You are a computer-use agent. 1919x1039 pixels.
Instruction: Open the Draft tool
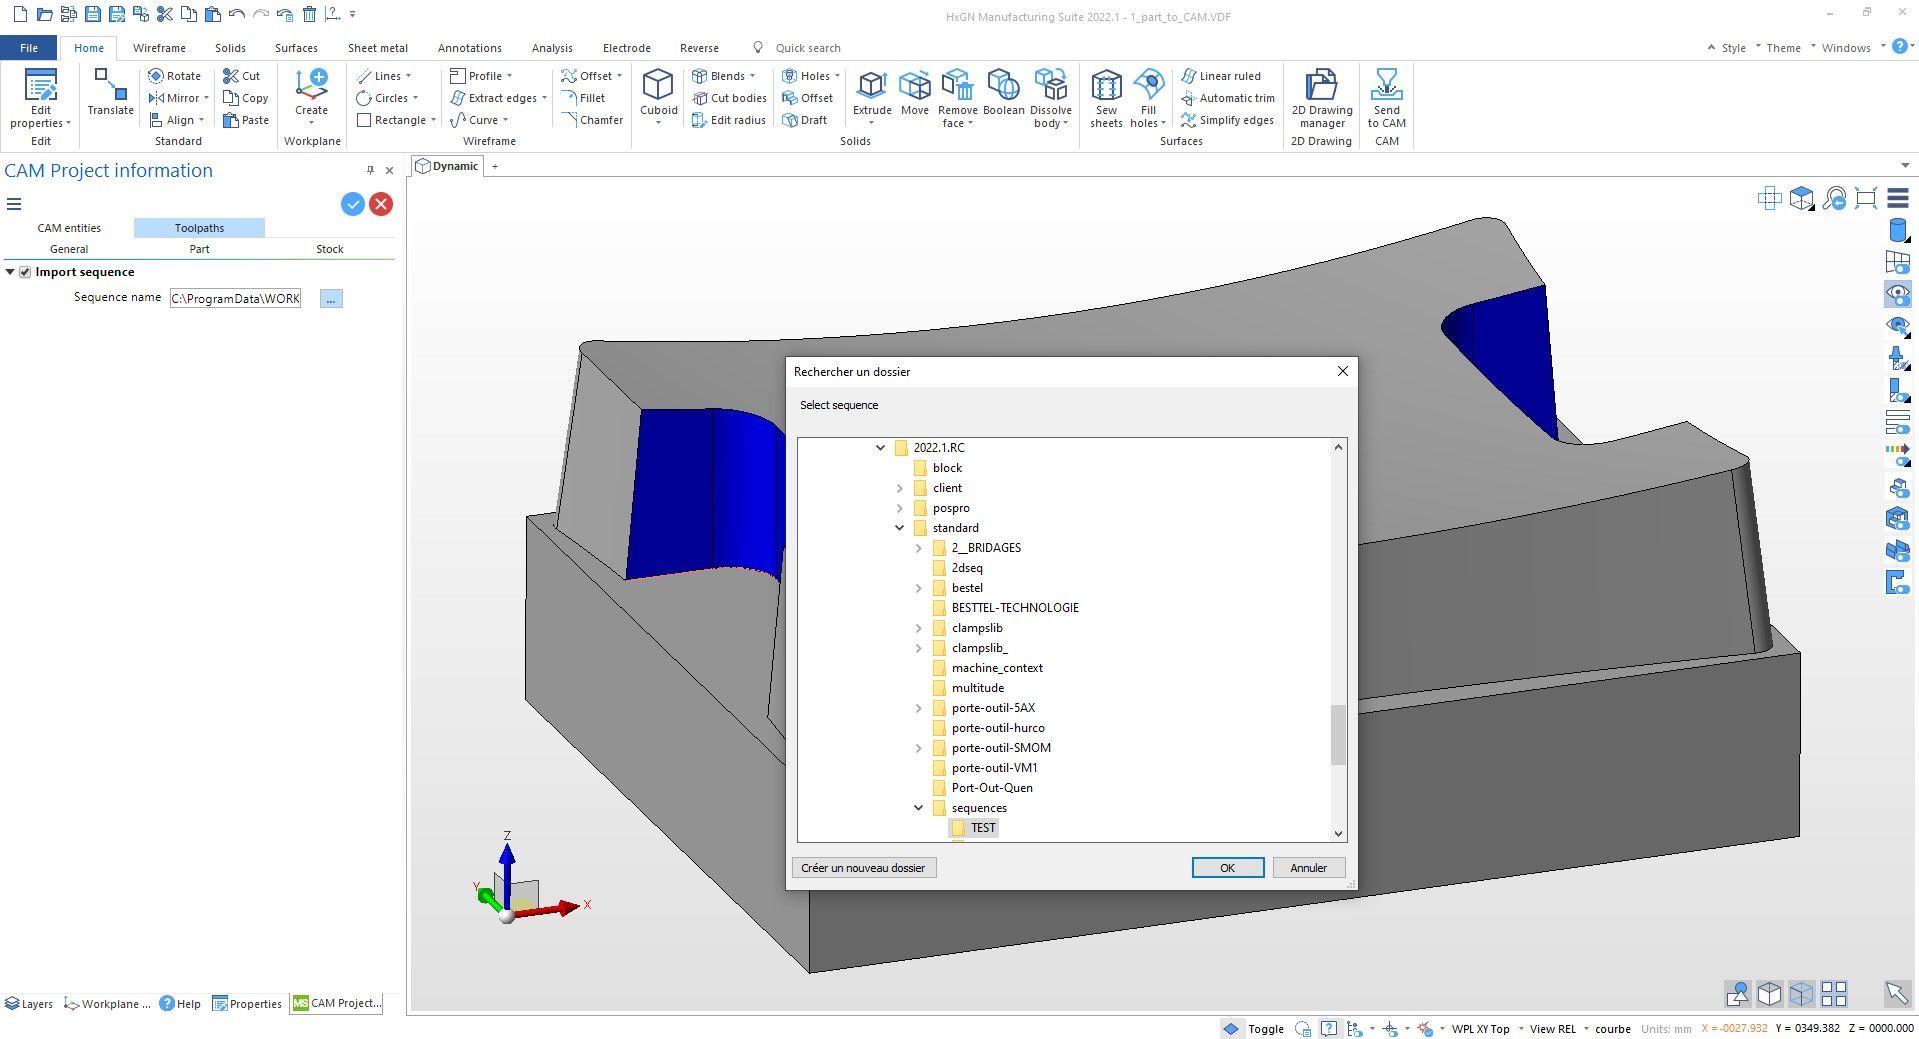pos(805,120)
